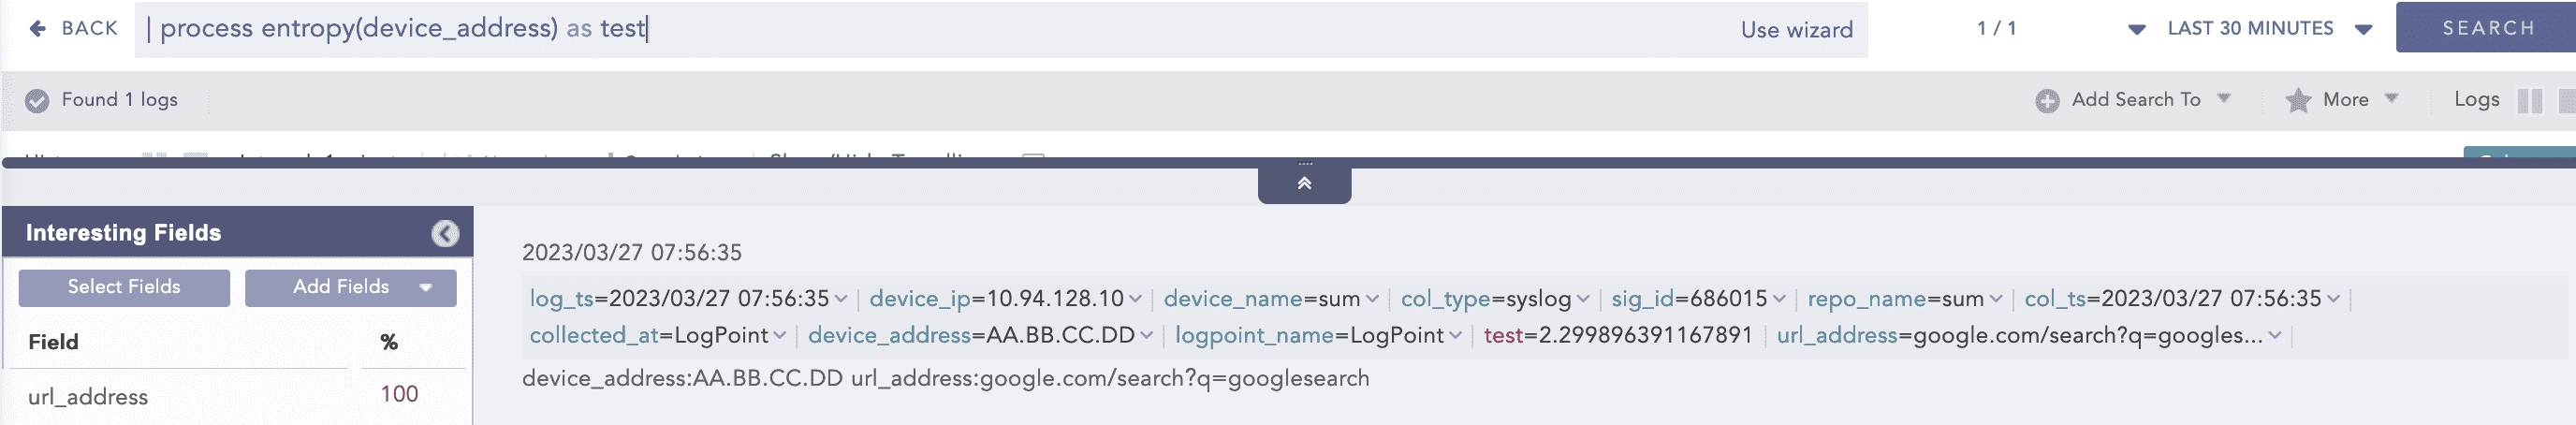This screenshot has width=2576, height=425.
Task: Select url_address in Interesting Fields list
Action: click(88, 397)
